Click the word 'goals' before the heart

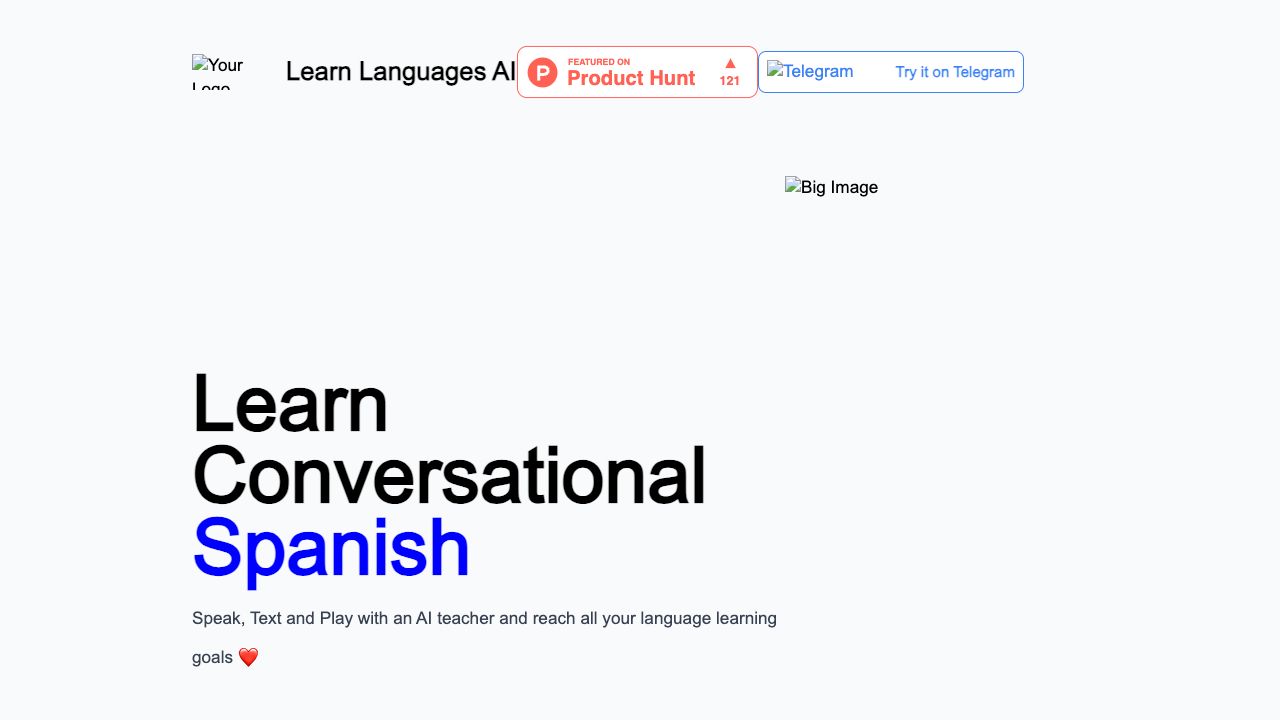coord(212,658)
